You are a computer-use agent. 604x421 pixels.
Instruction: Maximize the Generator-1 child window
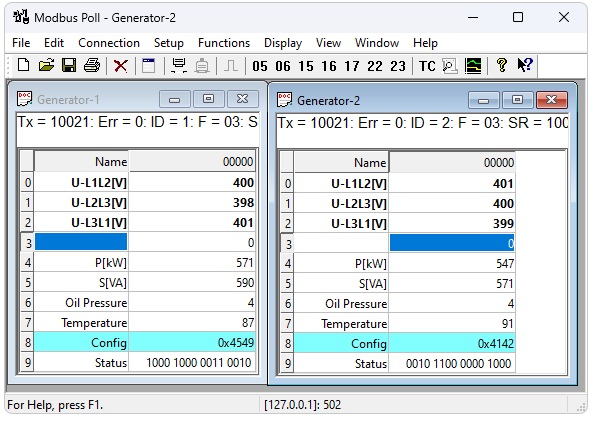208,99
